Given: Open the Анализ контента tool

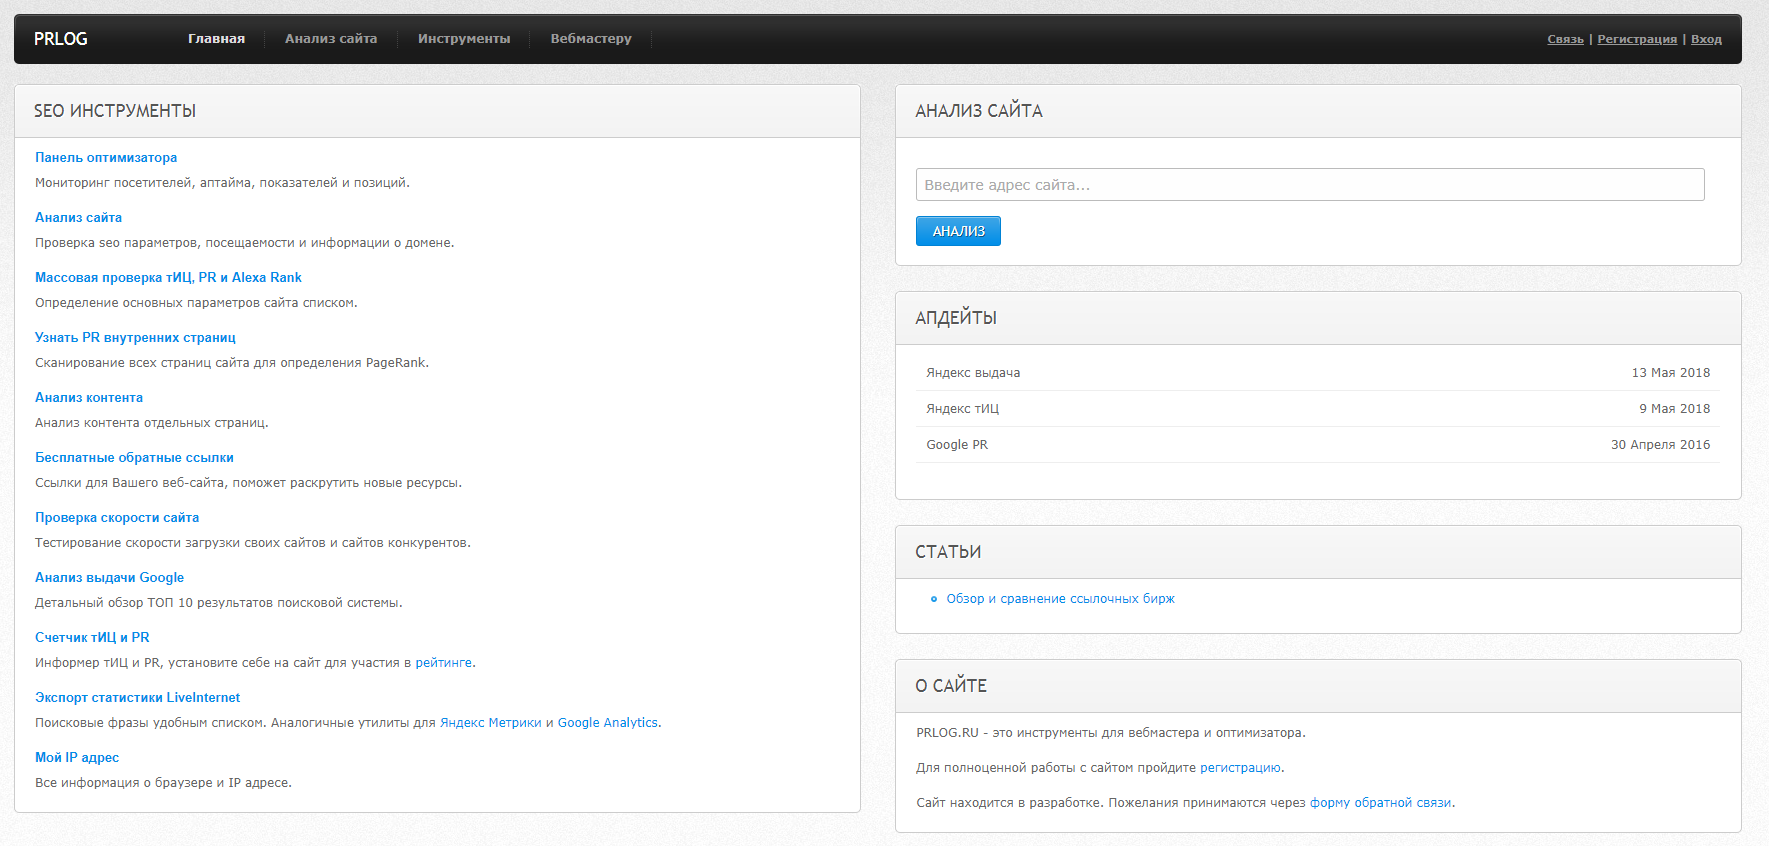Looking at the screenshot, I should pyautogui.click(x=89, y=398).
